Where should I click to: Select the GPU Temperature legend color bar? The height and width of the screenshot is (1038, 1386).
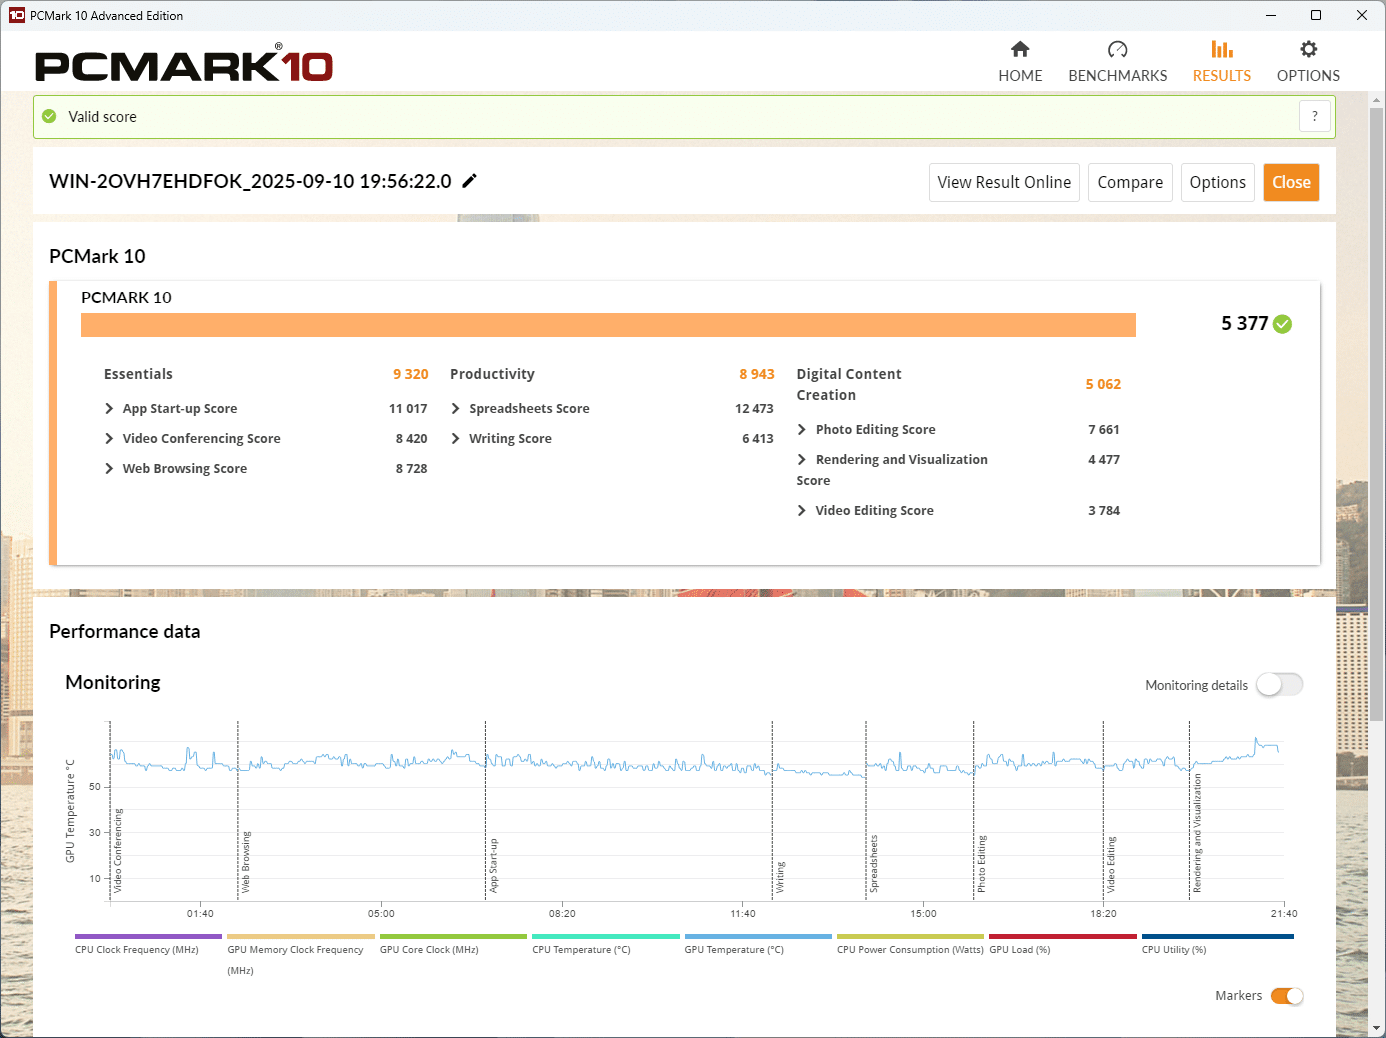point(757,937)
